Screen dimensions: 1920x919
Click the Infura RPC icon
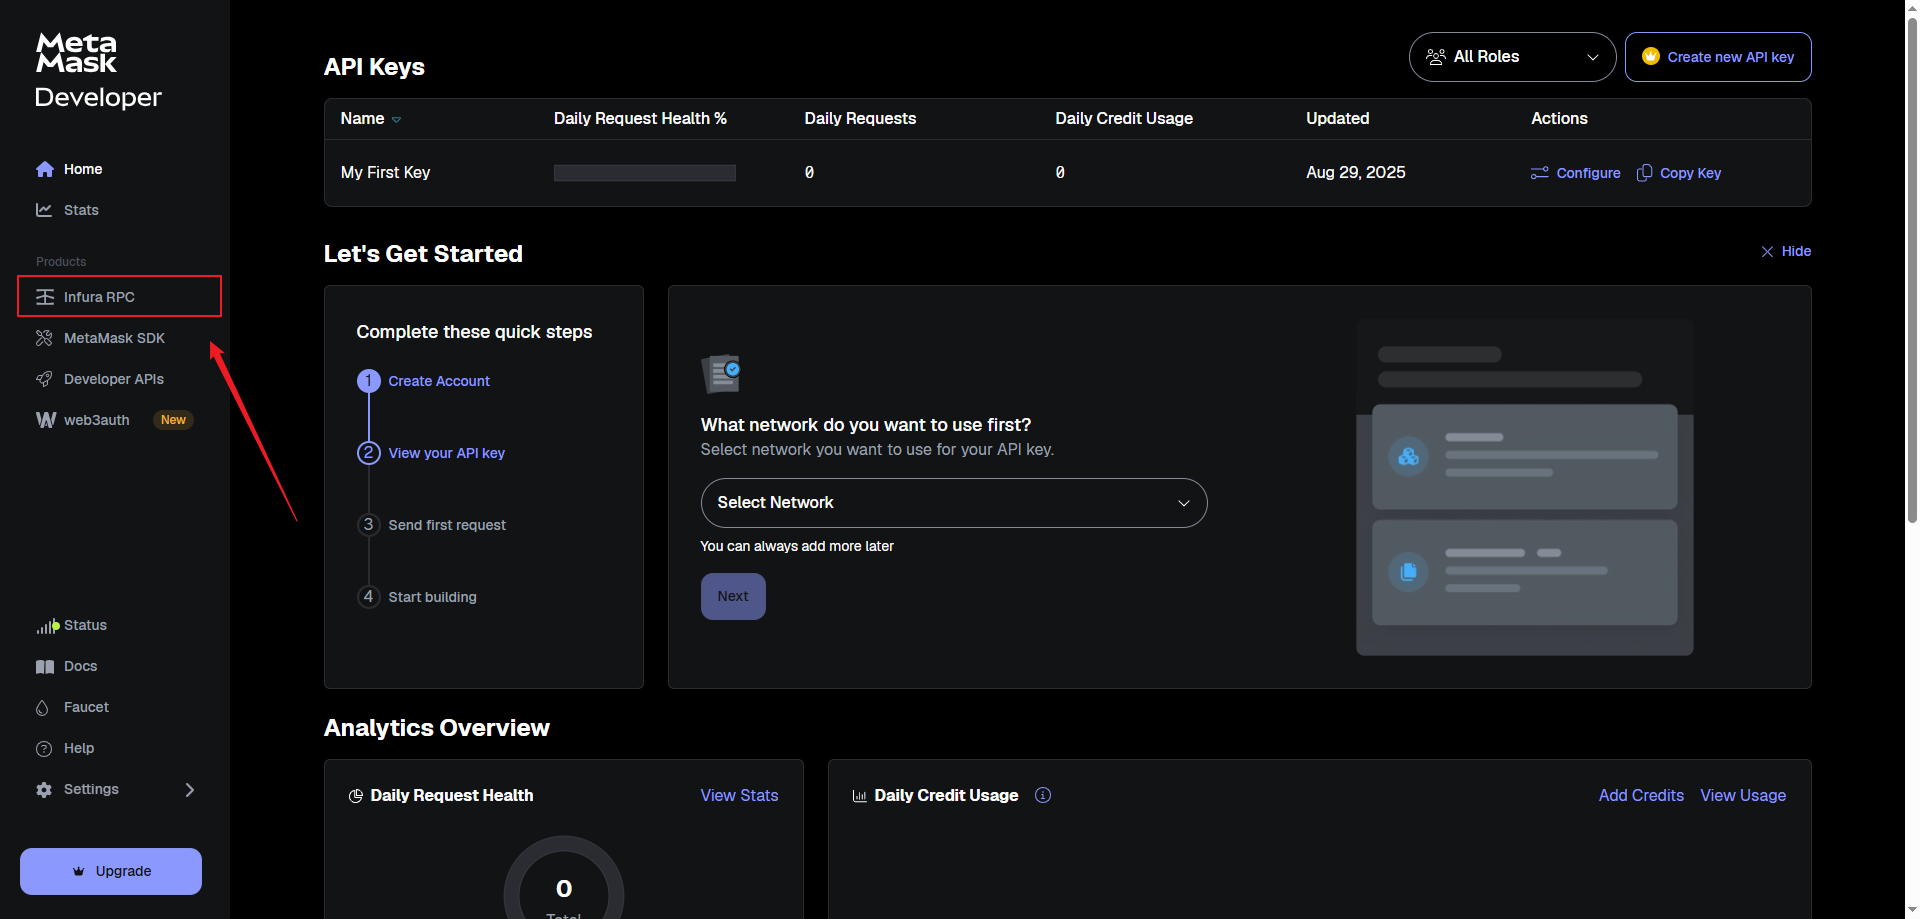[45, 297]
